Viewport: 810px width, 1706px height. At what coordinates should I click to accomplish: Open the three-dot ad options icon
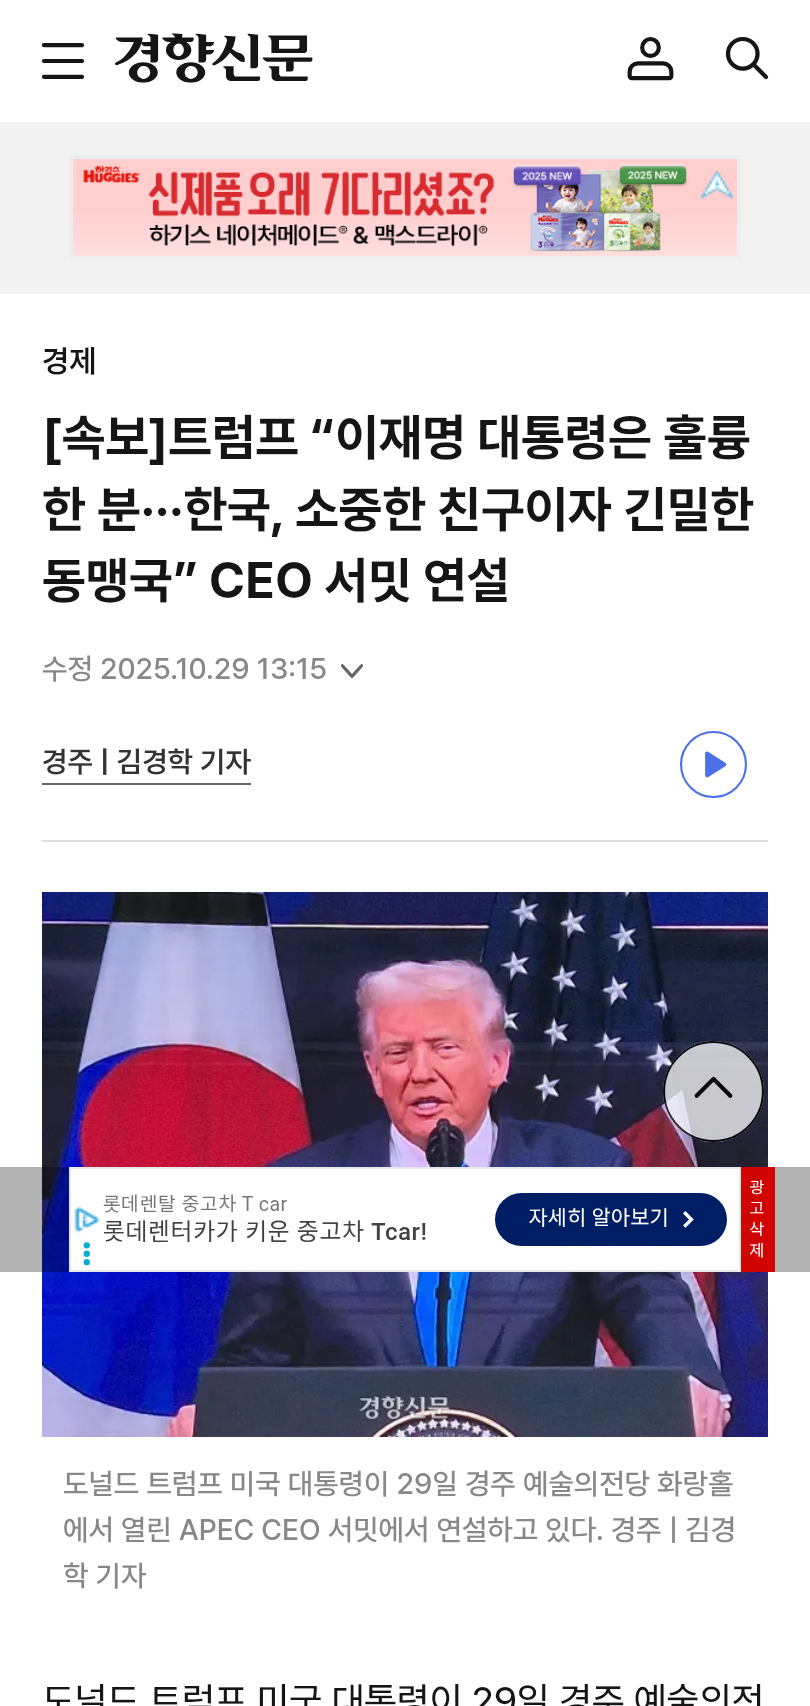click(87, 1253)
